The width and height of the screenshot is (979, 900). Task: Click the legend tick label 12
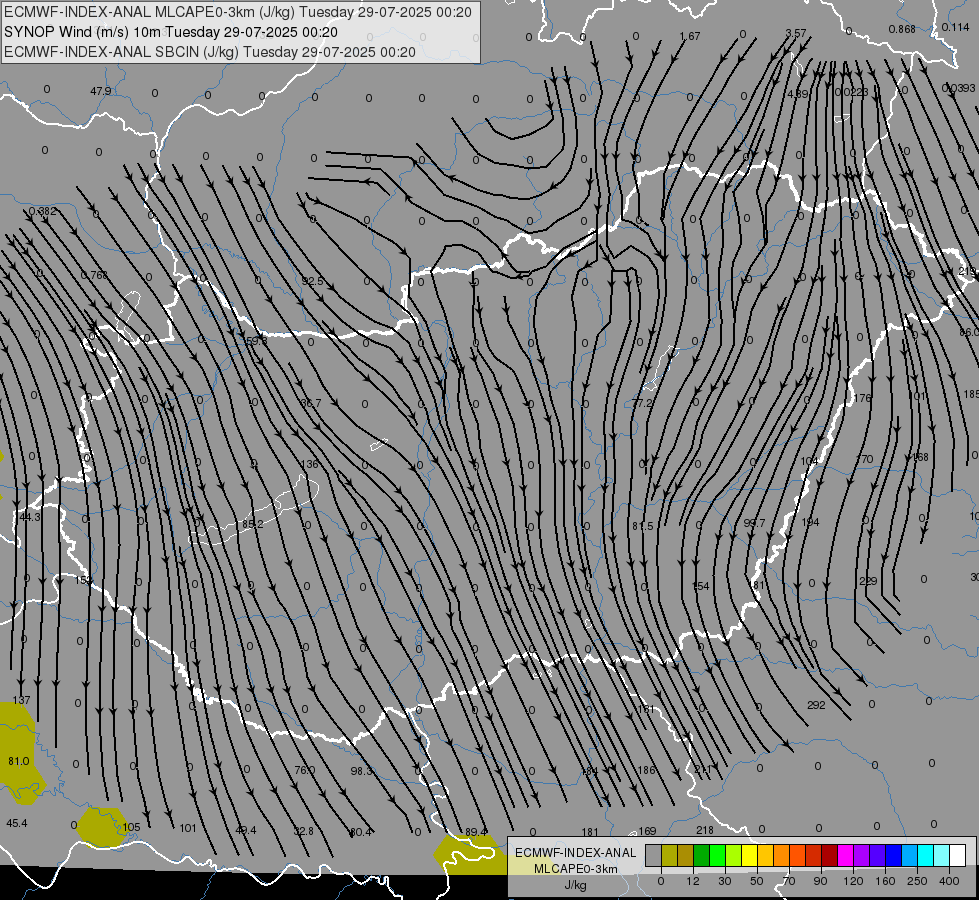[692, 881]
